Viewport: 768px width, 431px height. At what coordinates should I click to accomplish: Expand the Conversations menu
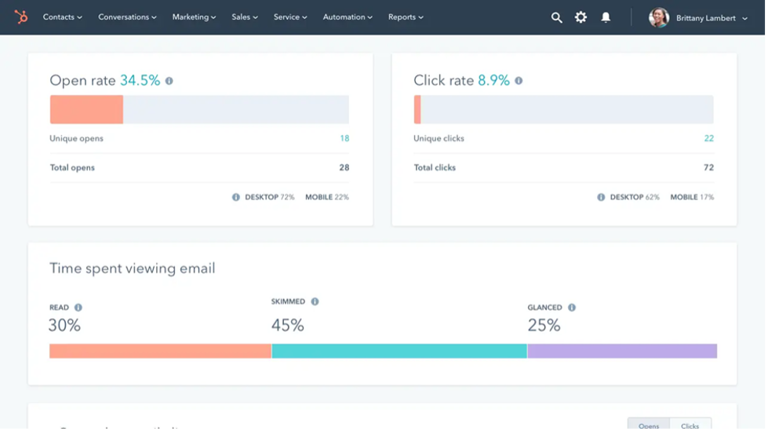(x=128, y=17)
